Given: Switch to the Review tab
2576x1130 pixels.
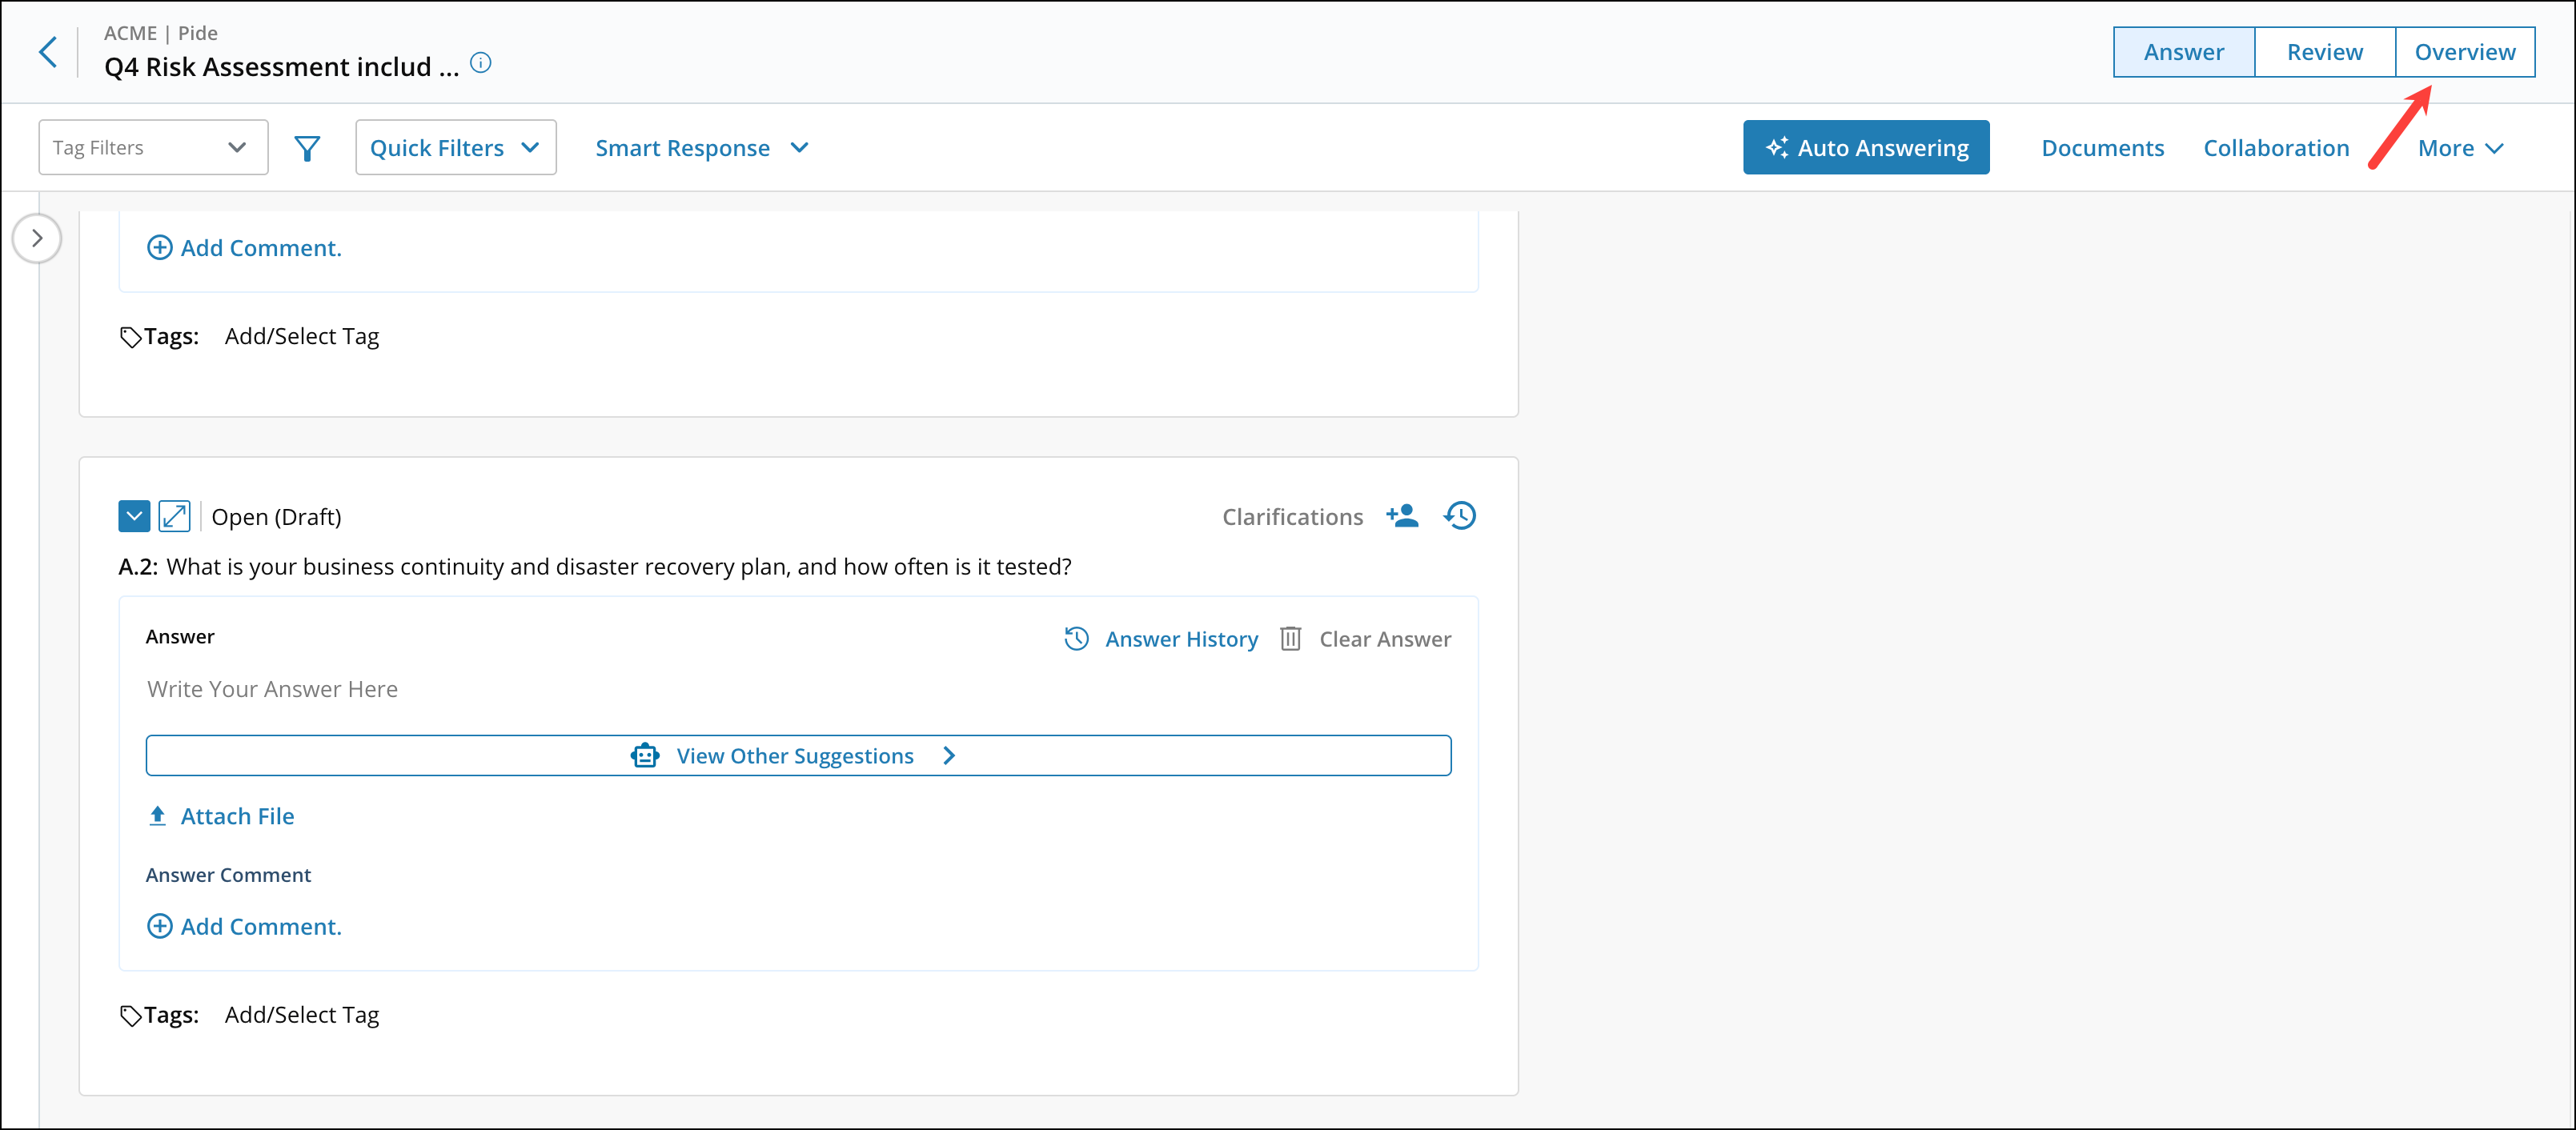Looking at the screenshot, I should [2324, 51].
